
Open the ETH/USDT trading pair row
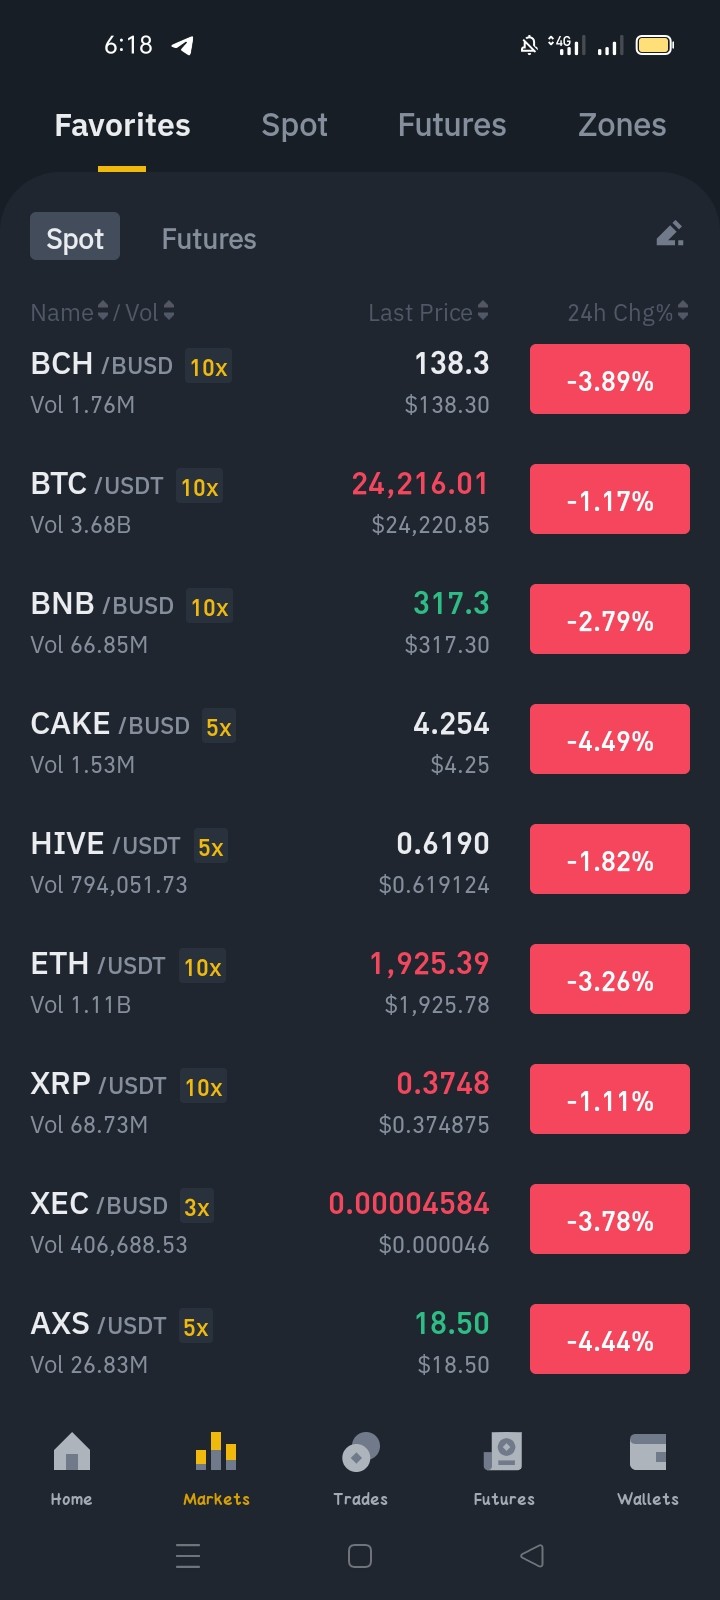coord(360,982)
